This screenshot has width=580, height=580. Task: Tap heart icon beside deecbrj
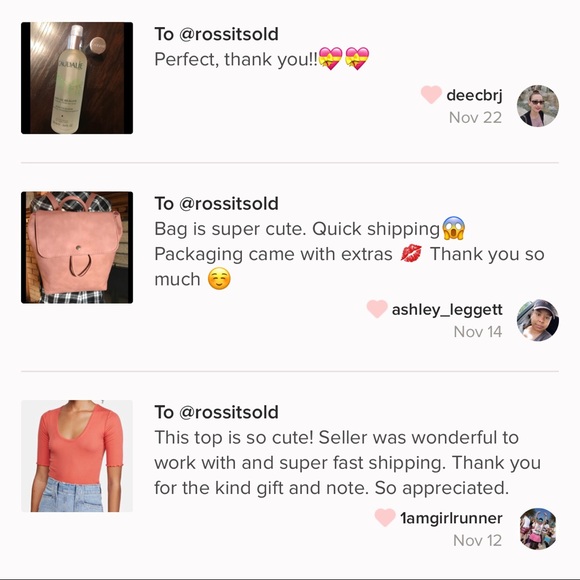431,95
